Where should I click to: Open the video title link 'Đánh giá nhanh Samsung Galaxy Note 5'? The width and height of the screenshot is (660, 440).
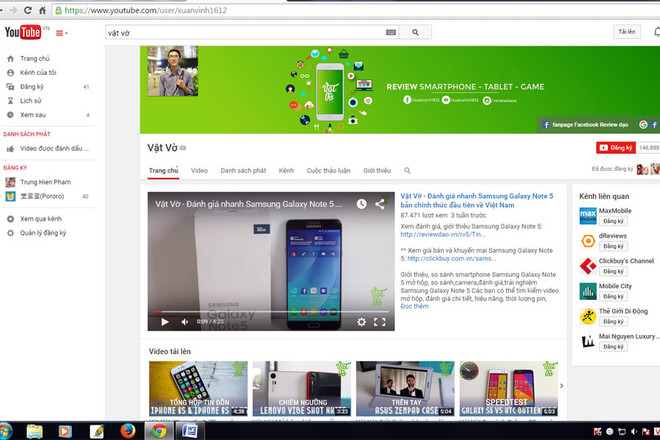point(476,200)
